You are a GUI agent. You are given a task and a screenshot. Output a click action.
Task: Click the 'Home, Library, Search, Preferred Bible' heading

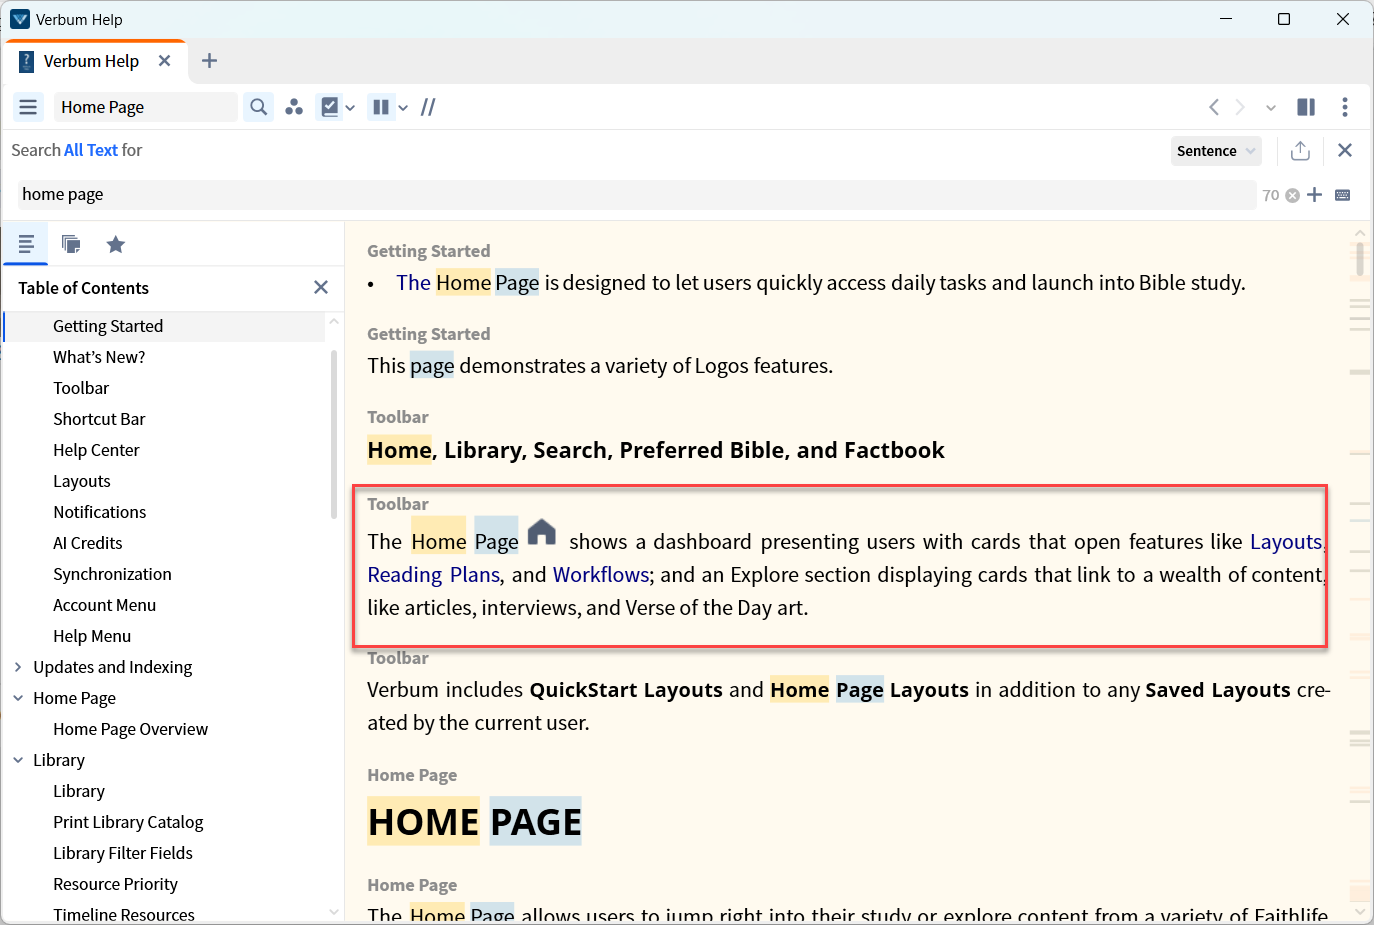pos(656,450)
